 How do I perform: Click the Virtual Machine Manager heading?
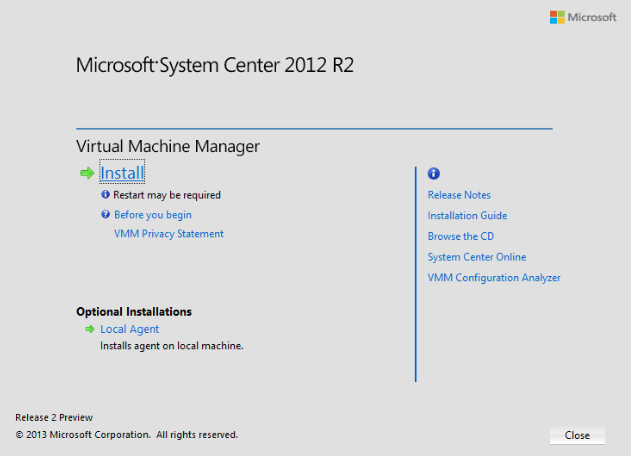(x=168, y=147)
